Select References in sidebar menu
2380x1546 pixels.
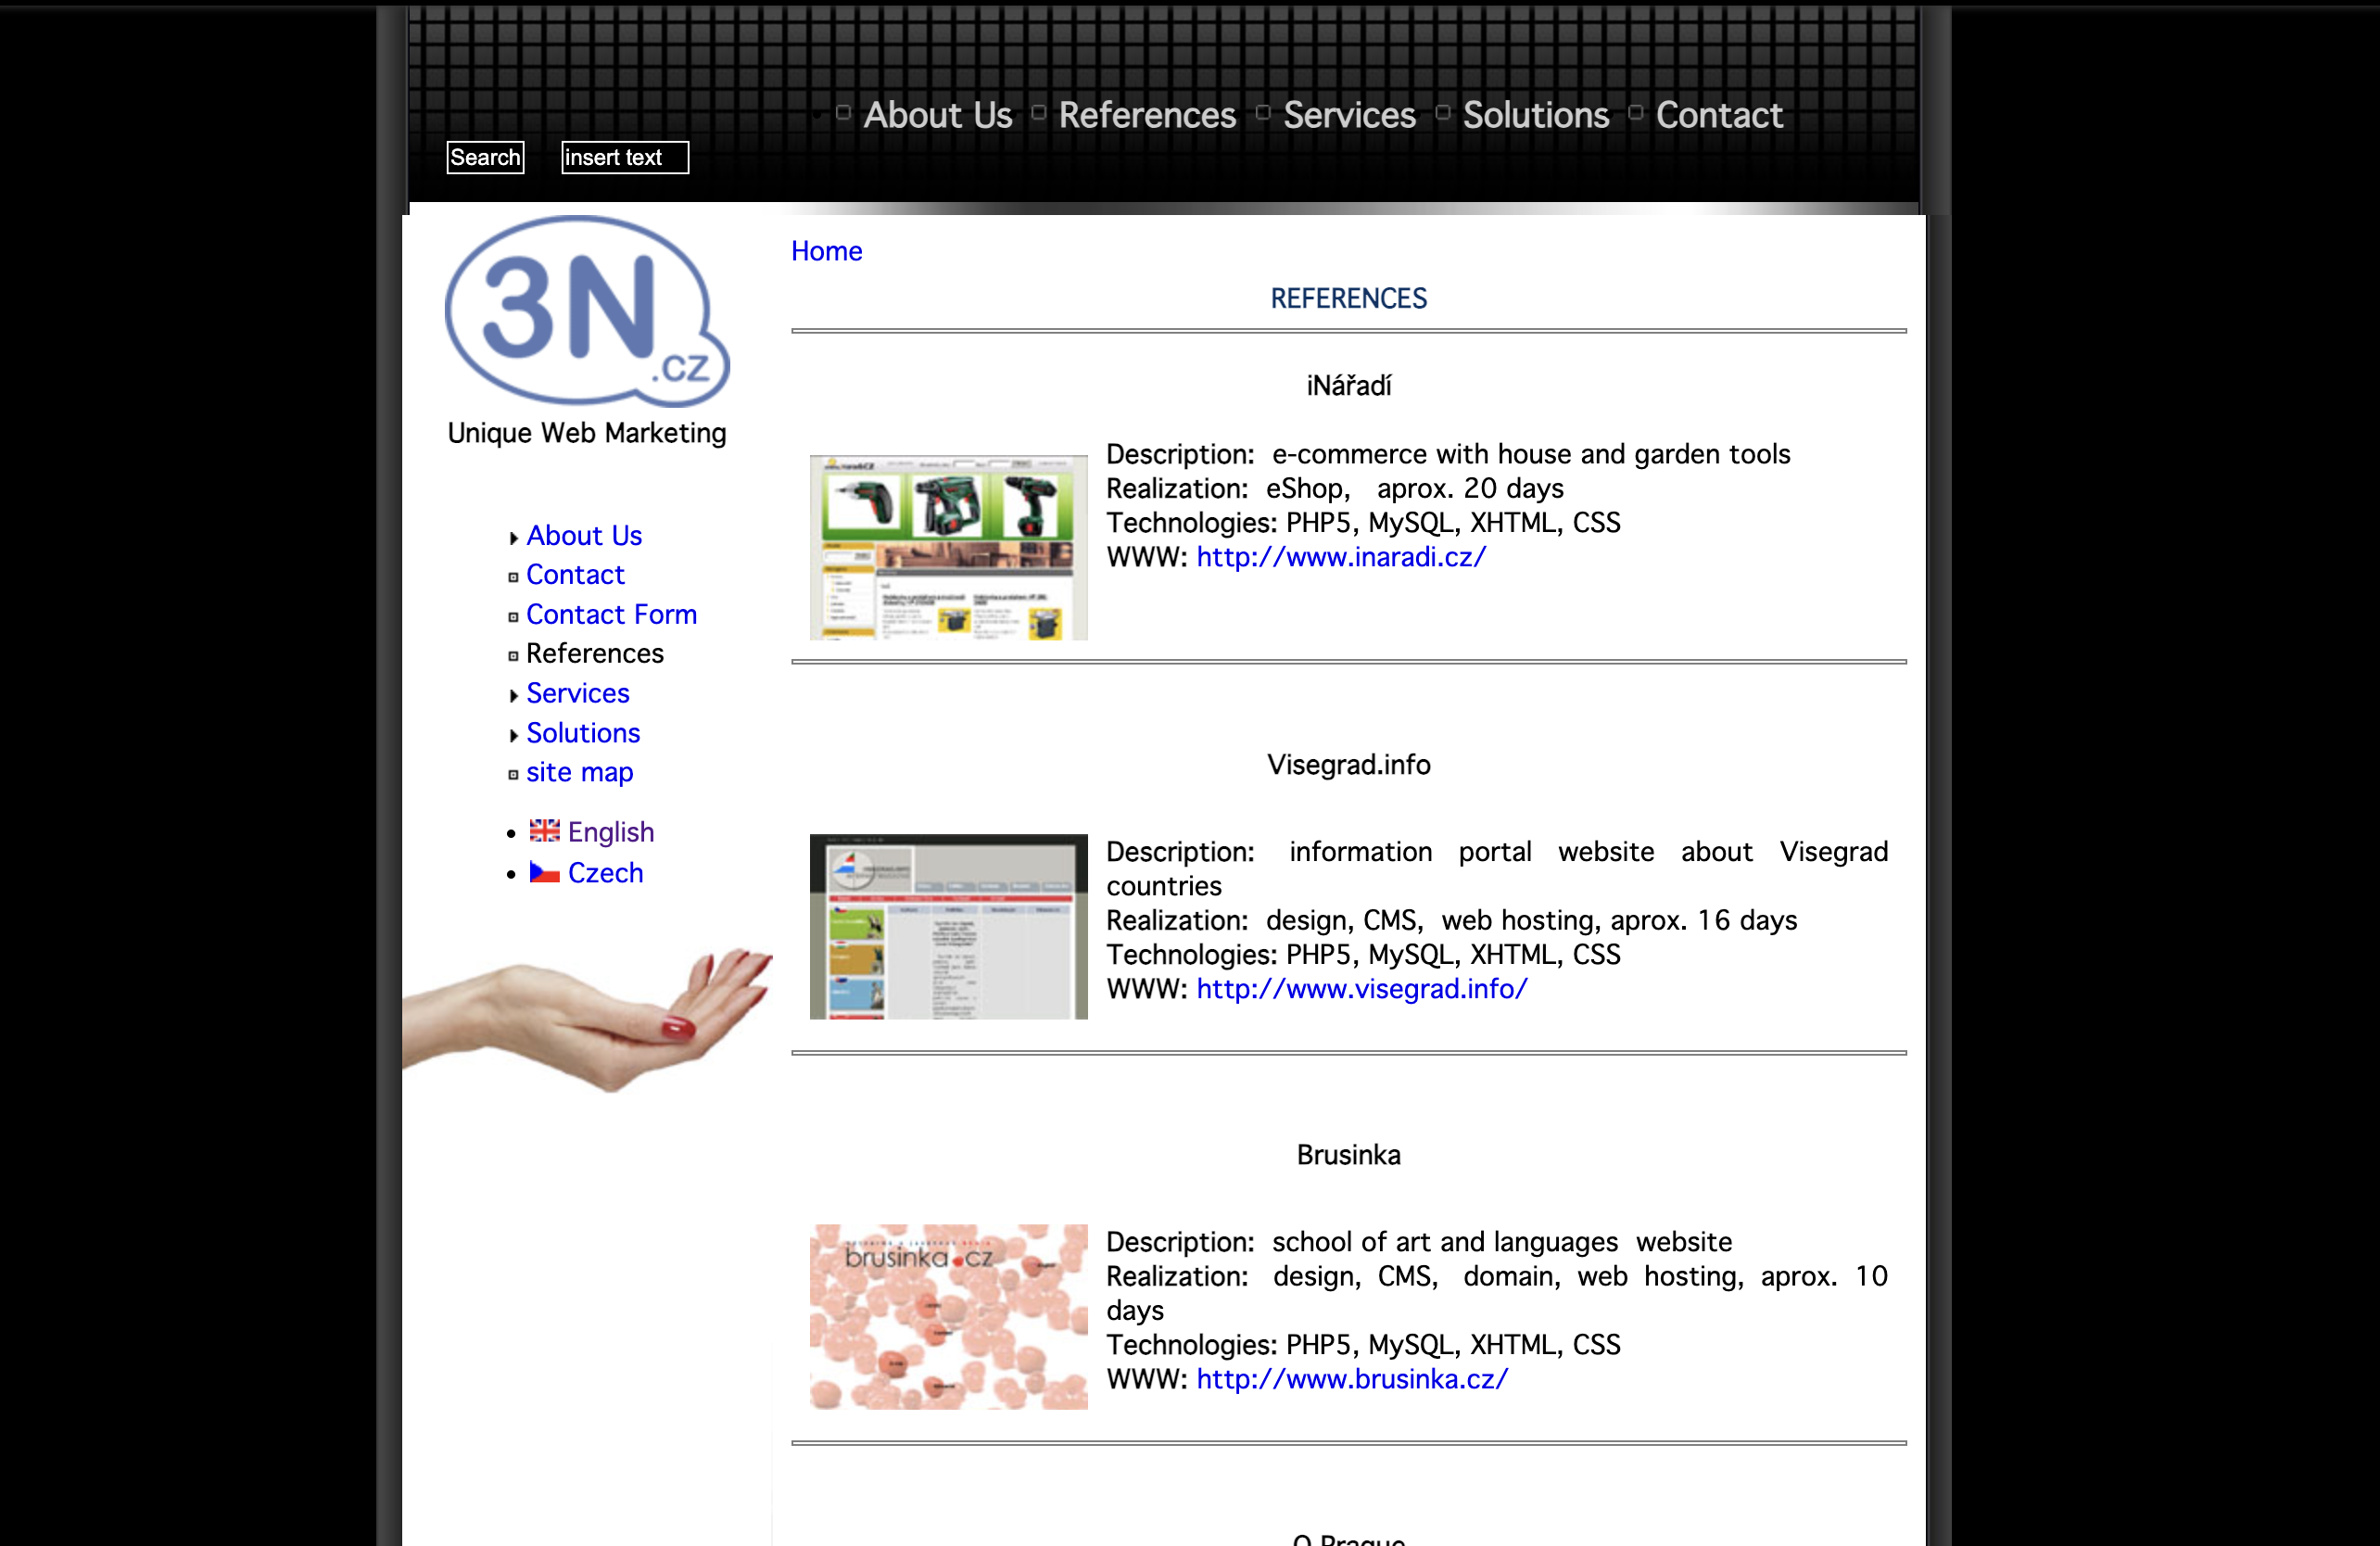[595, 653]
